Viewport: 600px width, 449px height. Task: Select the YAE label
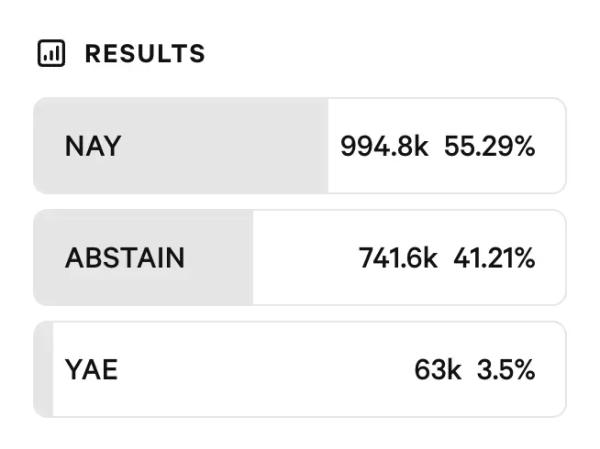click(x=91, y=370)
